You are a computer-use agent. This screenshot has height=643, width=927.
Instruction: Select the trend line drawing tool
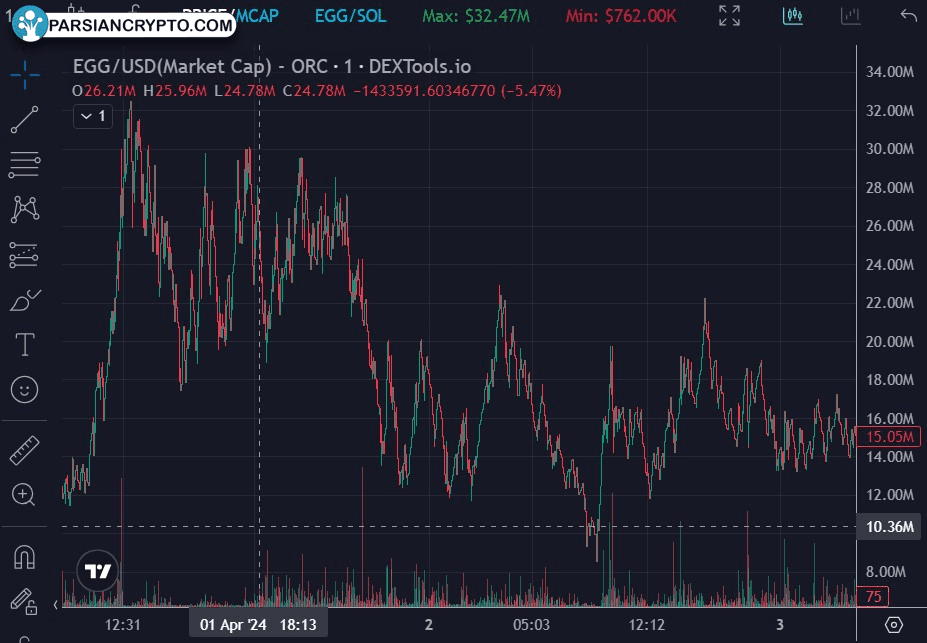[25, 119]
